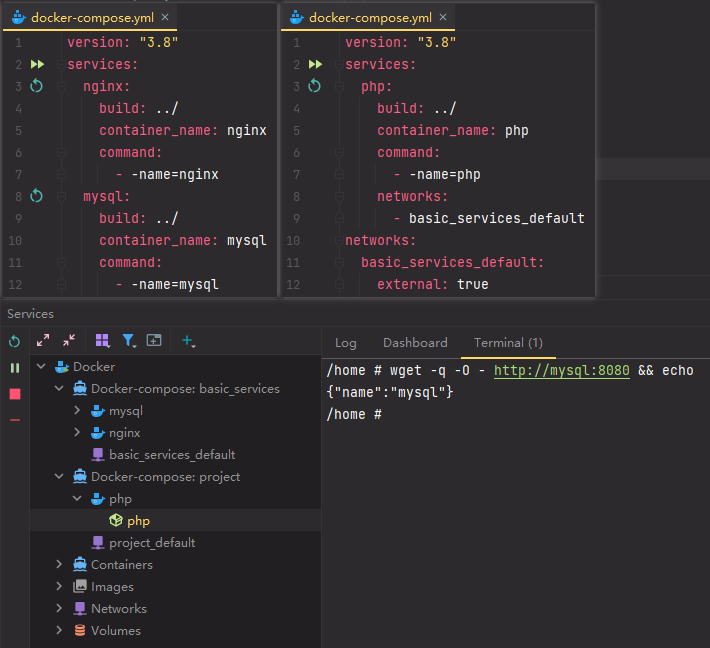Collapse the Docker-compose: basic_services node
The height and width of the screenshot is (648, 710).
tap(60, 389)
